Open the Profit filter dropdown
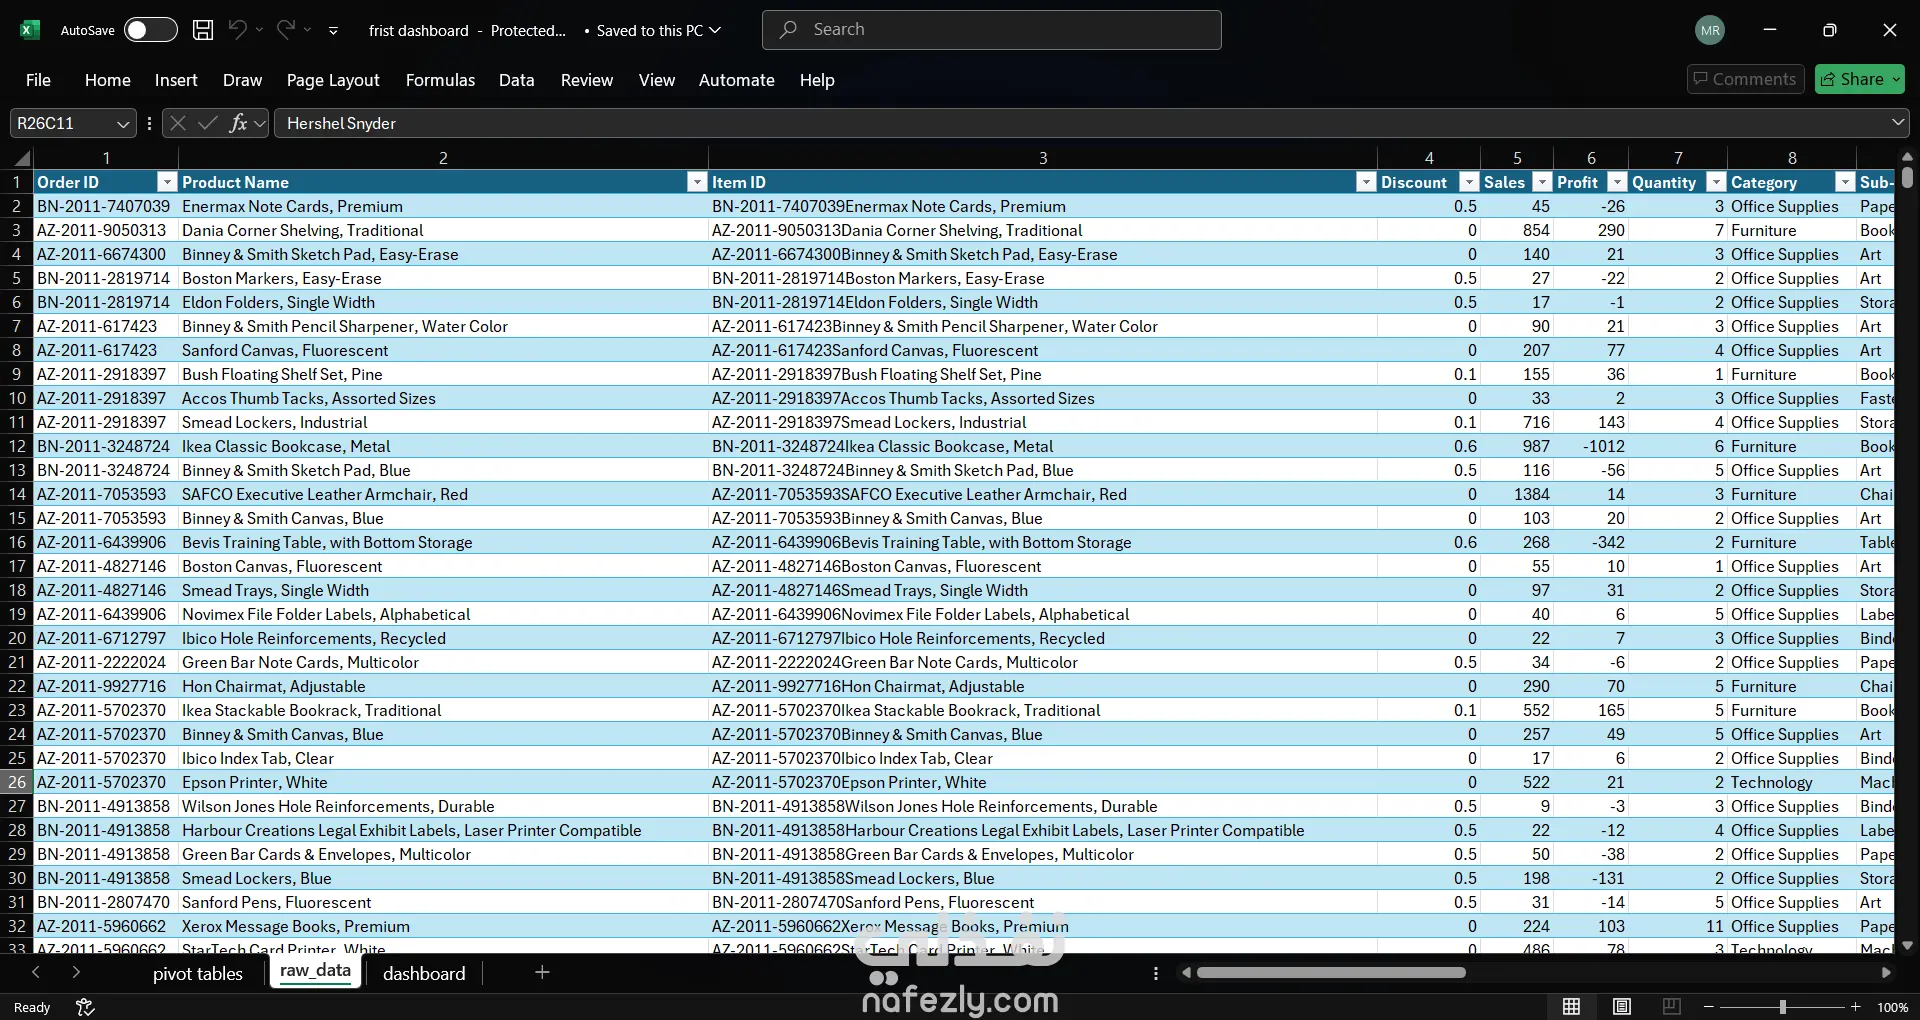Screen dimensions: 1920x1020 [x=1617, y=182]
